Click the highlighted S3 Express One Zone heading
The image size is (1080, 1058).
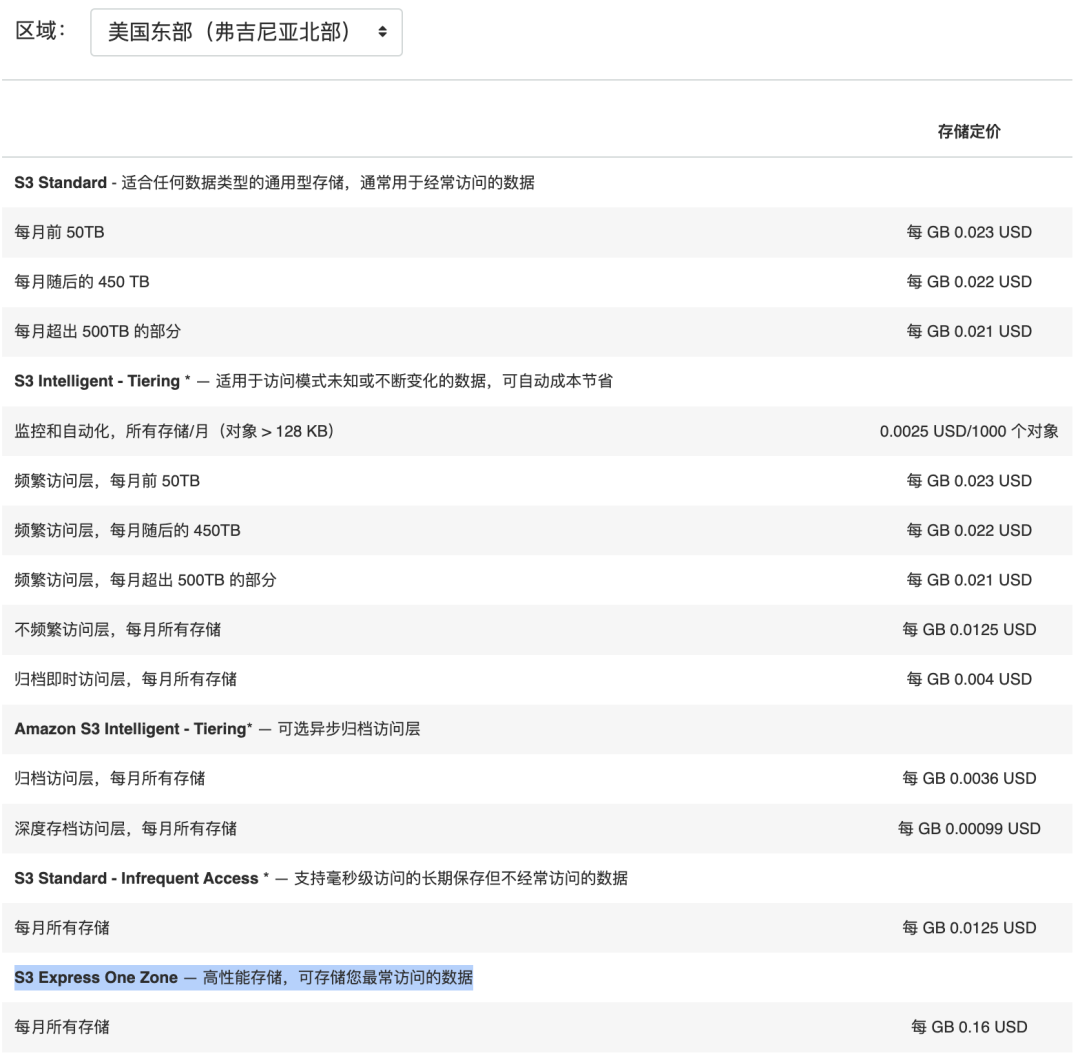(243, 977)
